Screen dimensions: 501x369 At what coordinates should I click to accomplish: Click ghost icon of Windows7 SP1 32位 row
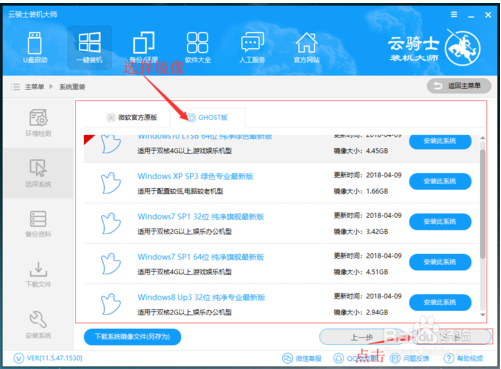point(111,223)
